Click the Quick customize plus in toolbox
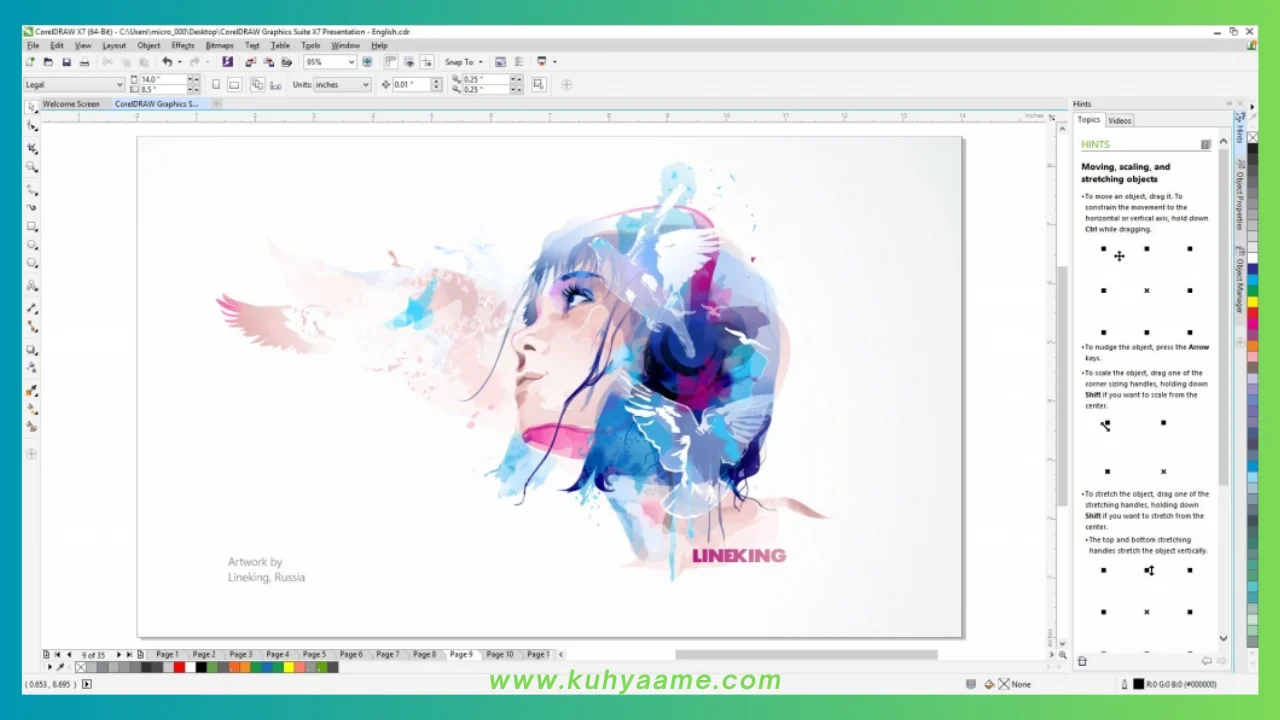This screenshot has height=720, width=1280. click(32, 454)
